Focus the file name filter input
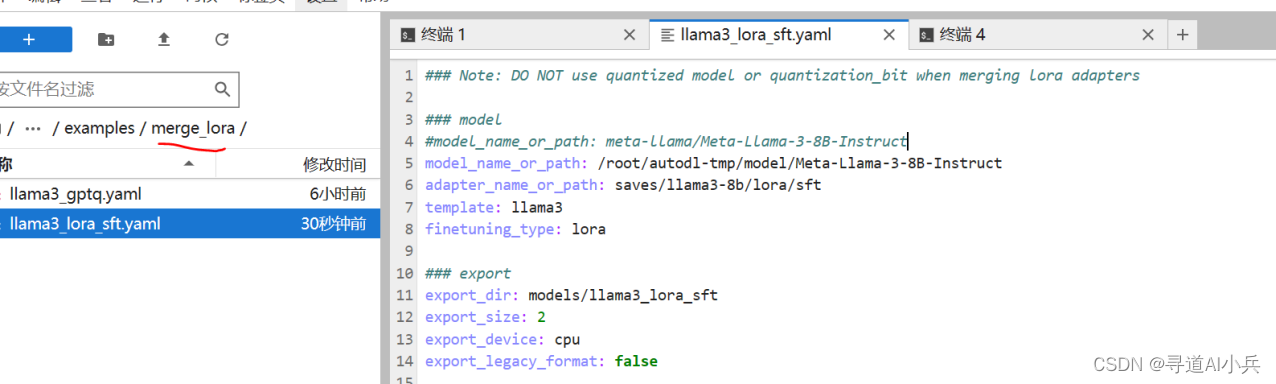 [x=118, y=89]
